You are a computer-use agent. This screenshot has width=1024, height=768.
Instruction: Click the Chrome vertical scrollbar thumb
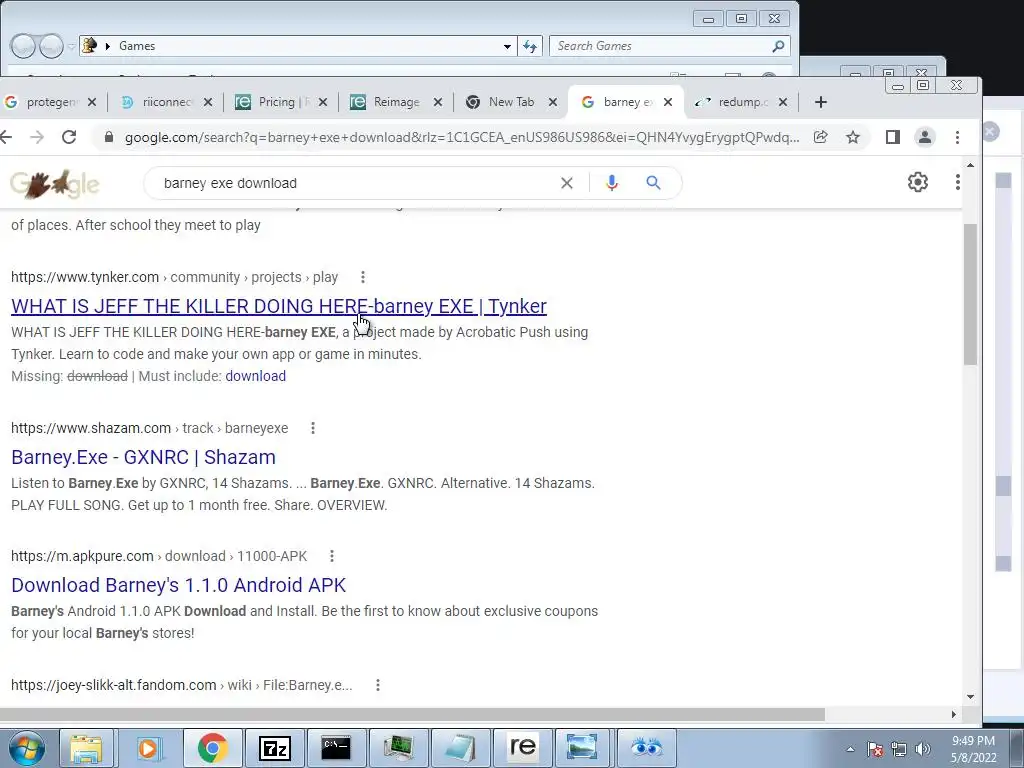tap(970, 294)
